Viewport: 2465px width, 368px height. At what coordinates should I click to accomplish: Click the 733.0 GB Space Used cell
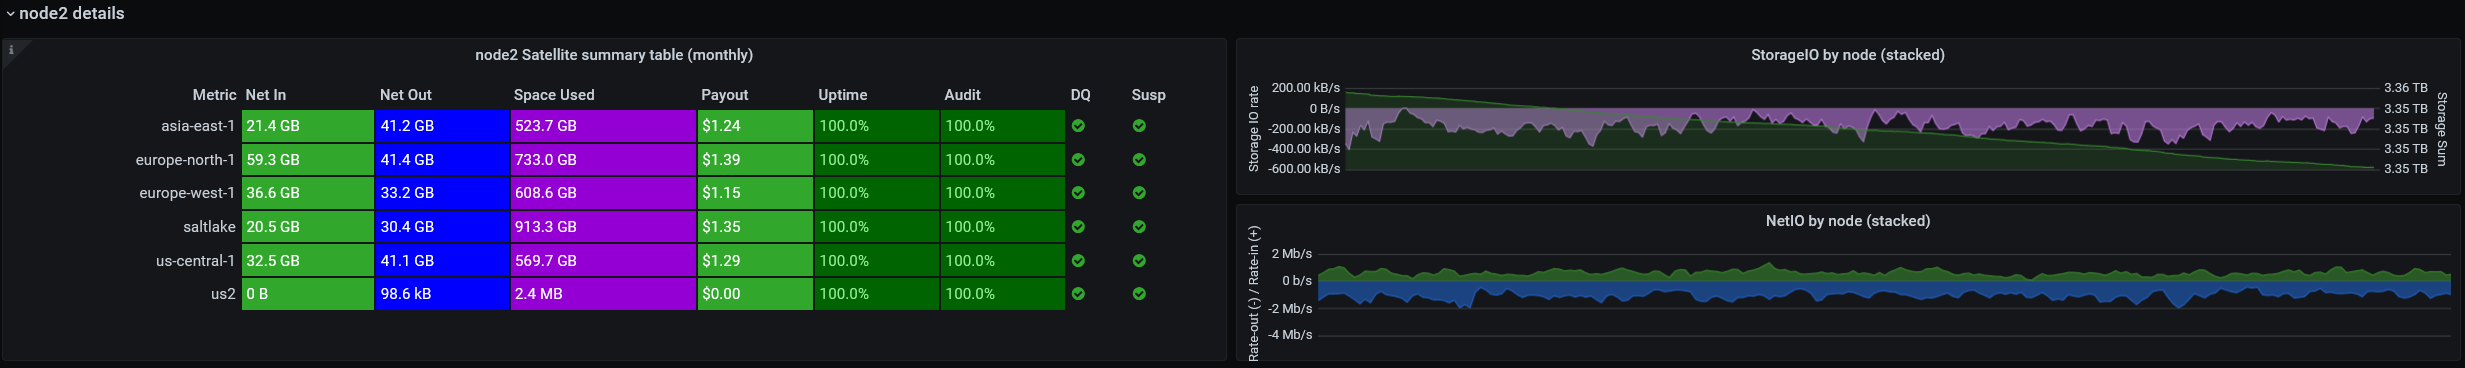603,160
